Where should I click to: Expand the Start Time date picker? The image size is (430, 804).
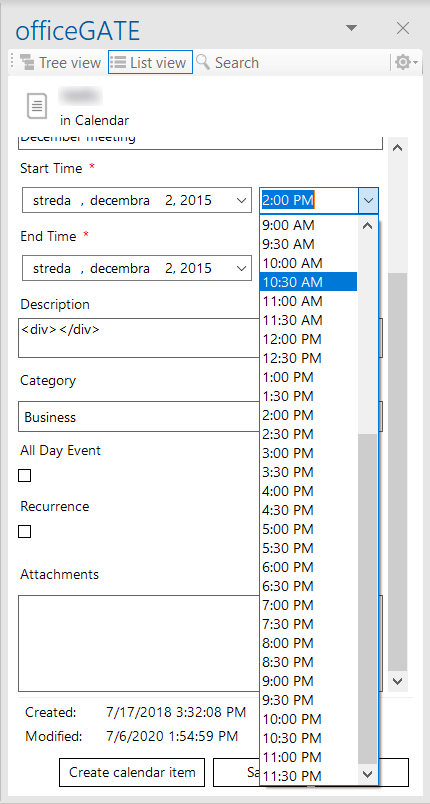[x=241, y=200]
